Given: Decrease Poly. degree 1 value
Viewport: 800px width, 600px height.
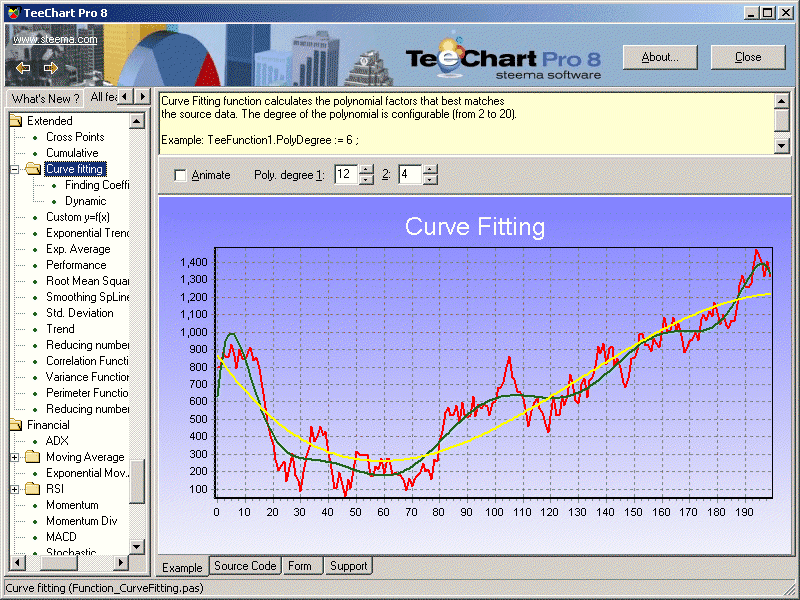Looking at the screenshot, I should [x=366, y=180].
